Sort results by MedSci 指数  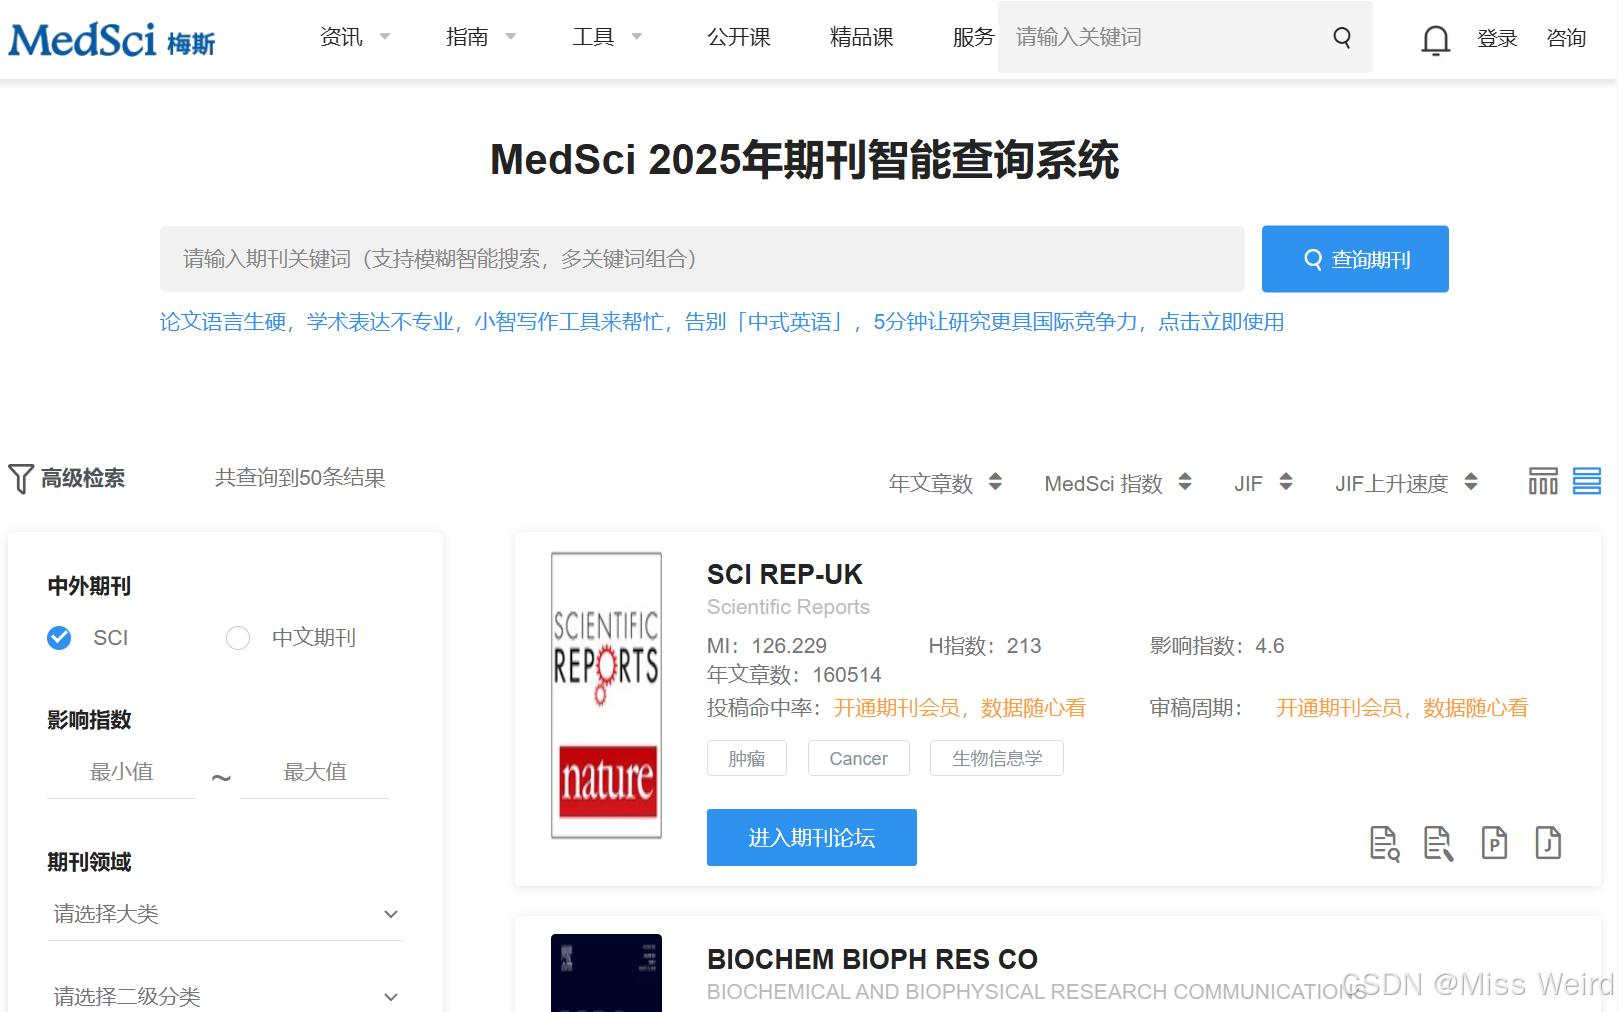coord(1118,483)
